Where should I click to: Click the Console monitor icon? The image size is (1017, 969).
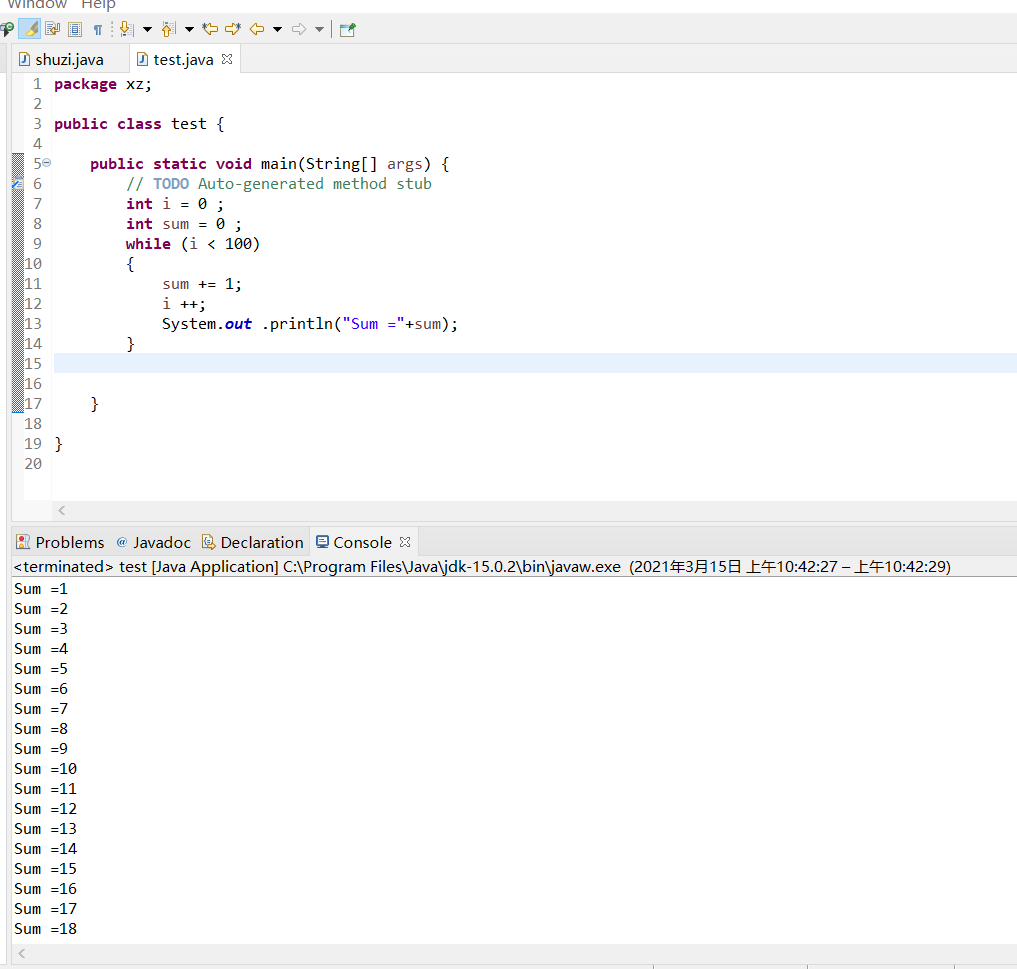(322, 542)
